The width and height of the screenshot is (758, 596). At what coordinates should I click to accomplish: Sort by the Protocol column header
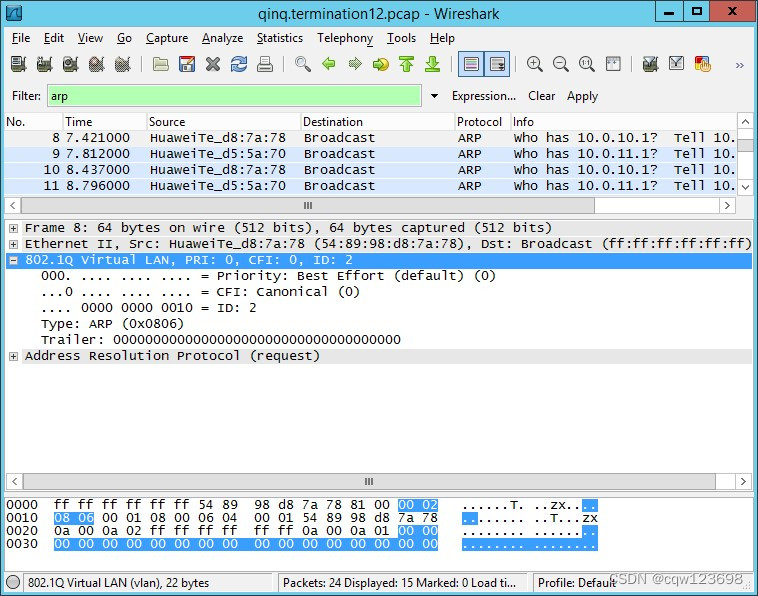[x=483, y=122]
